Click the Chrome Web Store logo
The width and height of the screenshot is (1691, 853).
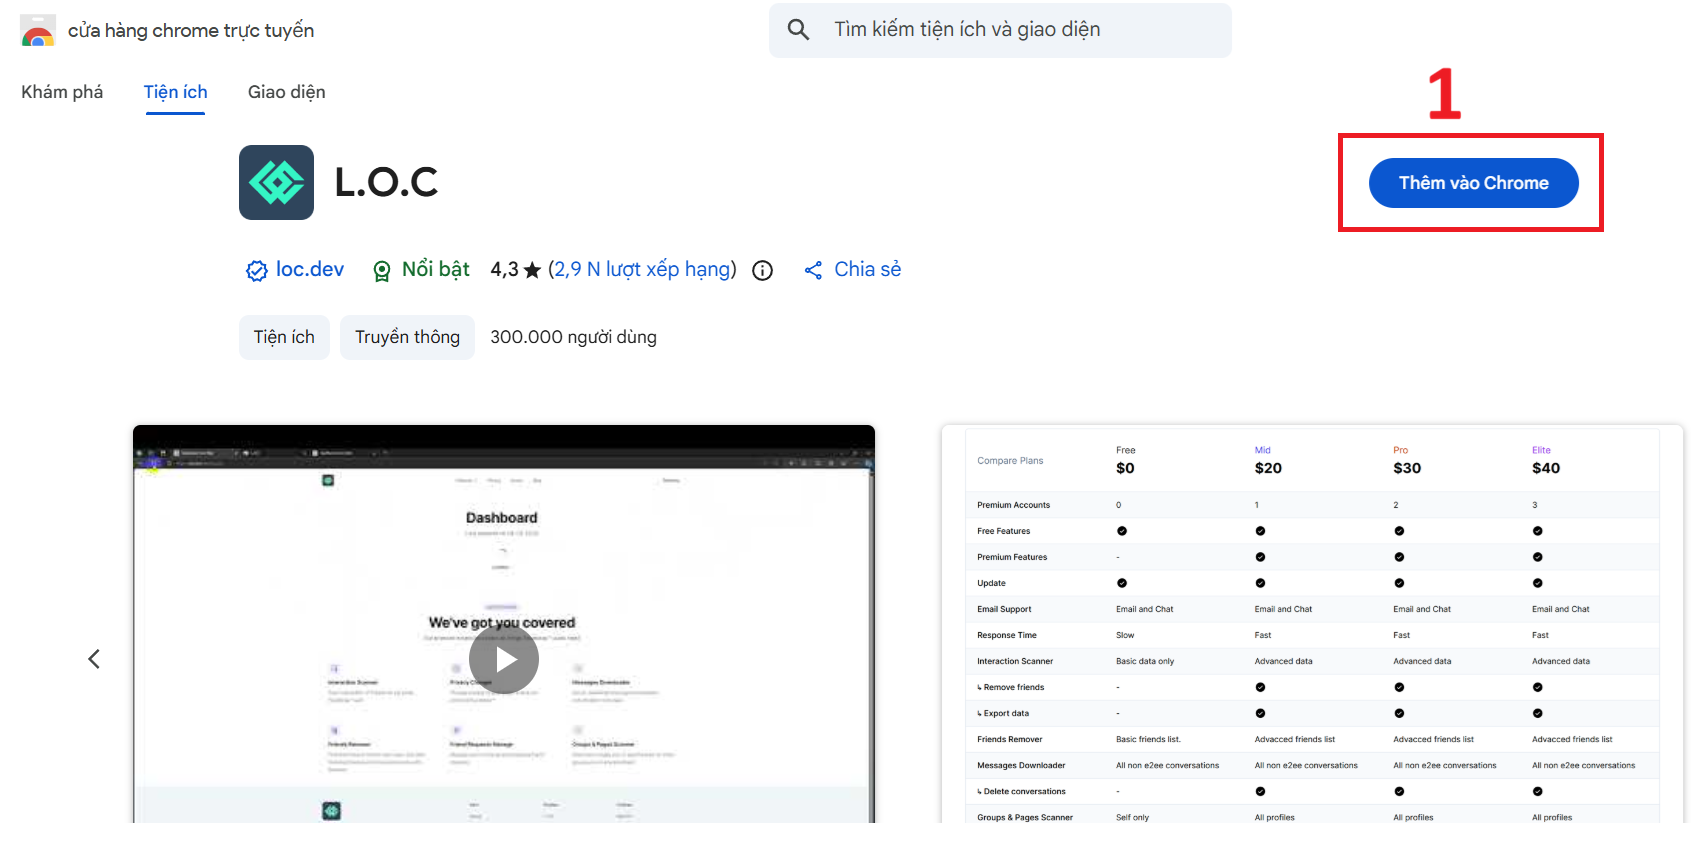(x=38, y=31)
